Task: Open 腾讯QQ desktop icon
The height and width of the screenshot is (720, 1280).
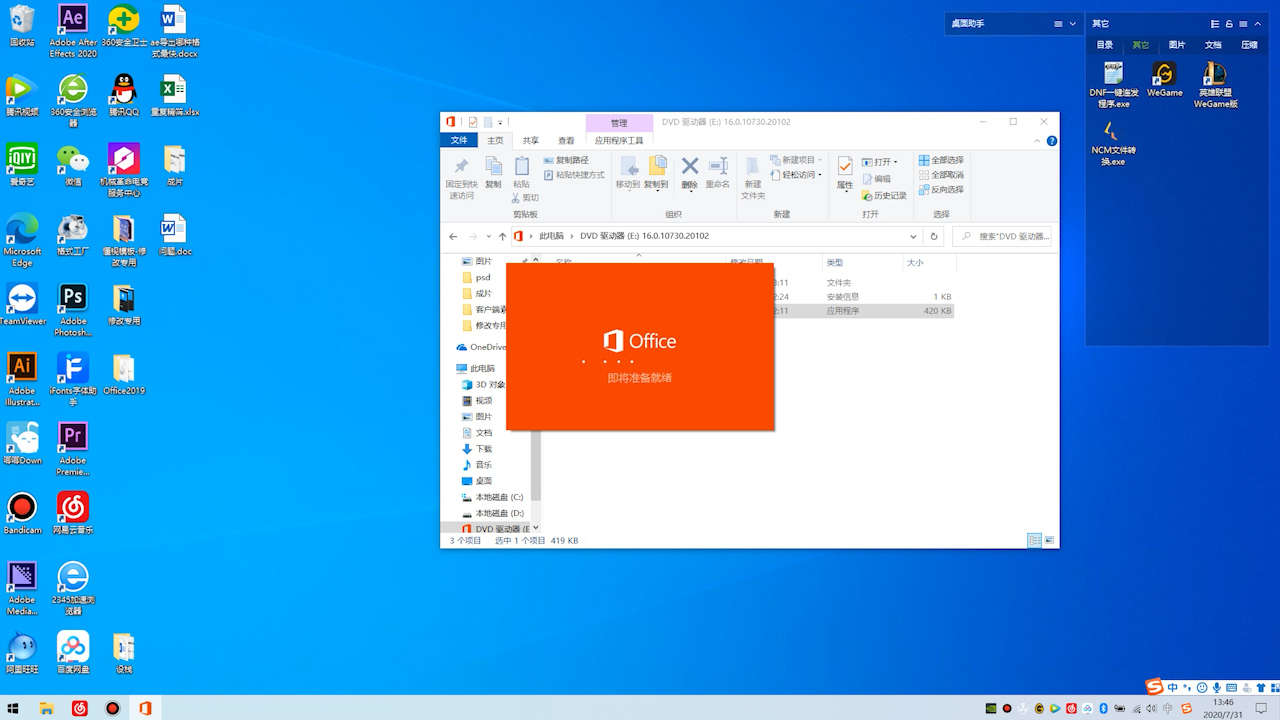Action: [x=123, y=96]
